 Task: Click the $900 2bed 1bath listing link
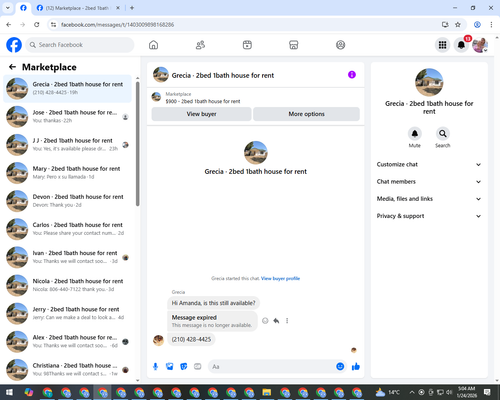click(203, 101)
